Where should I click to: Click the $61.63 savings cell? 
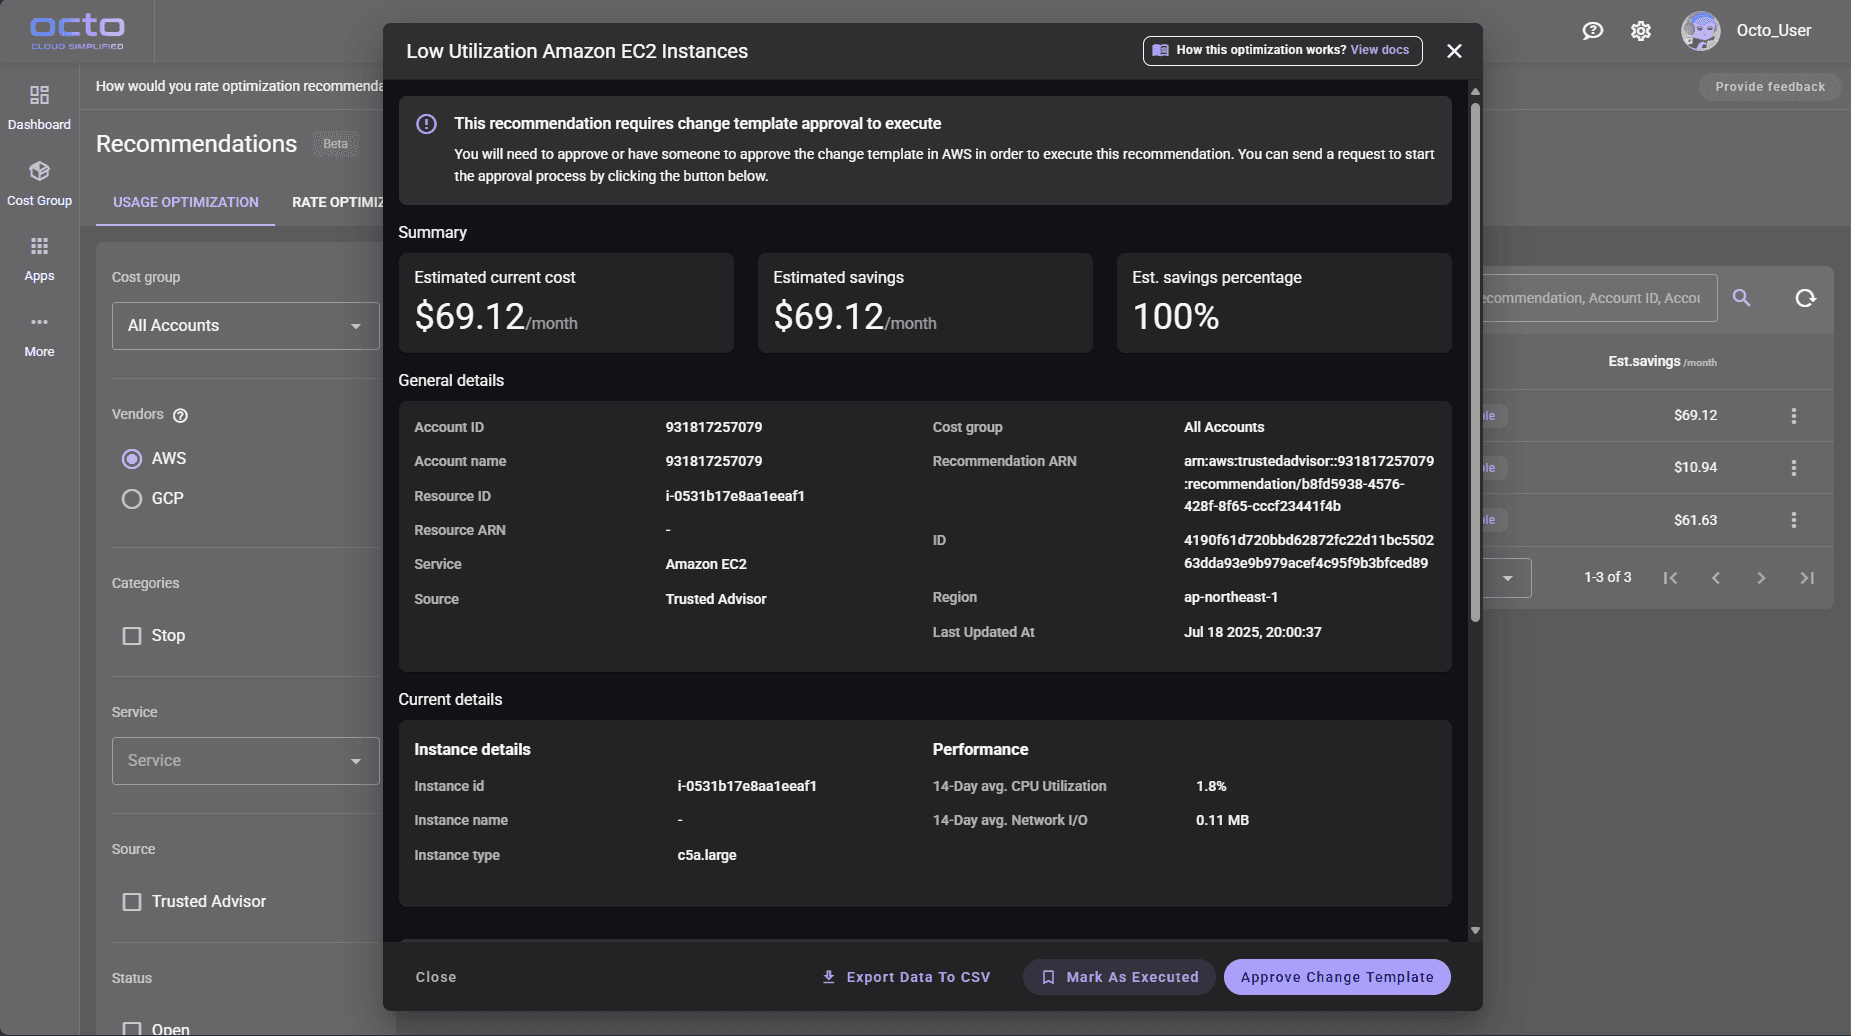[x=1695, y=520]
